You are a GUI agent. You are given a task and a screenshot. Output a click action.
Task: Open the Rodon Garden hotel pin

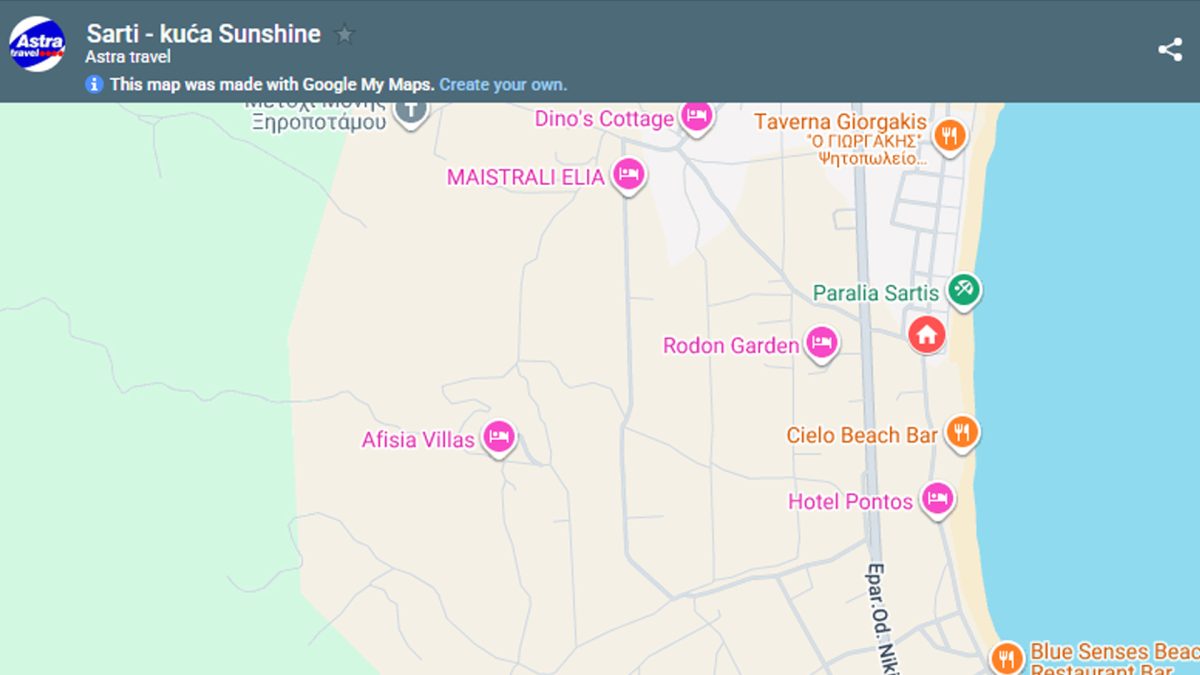821,344
